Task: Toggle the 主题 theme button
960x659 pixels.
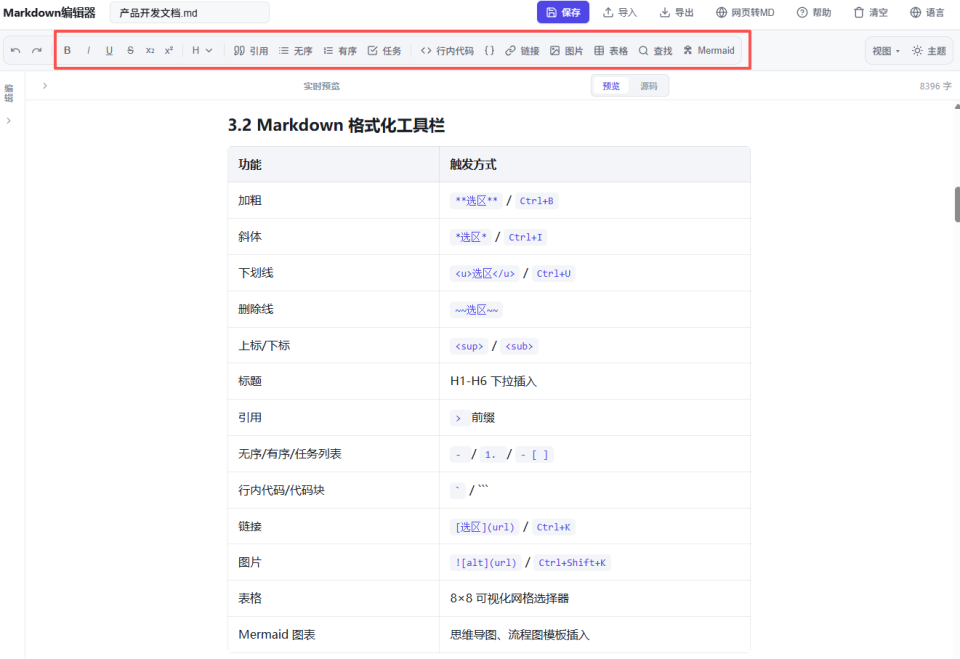Action: click(929, 51)
